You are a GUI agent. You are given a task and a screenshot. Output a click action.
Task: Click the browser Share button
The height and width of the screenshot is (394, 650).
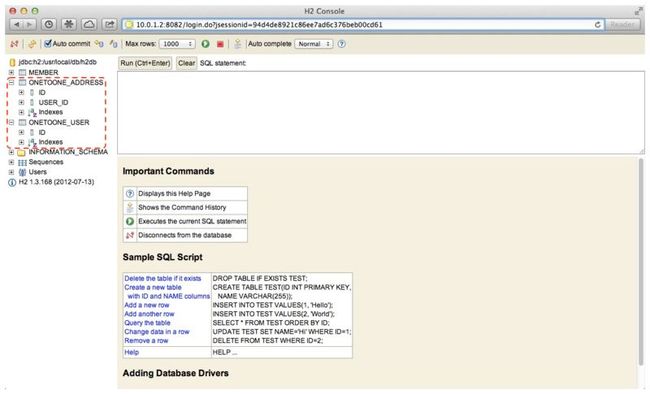point(109,24)
